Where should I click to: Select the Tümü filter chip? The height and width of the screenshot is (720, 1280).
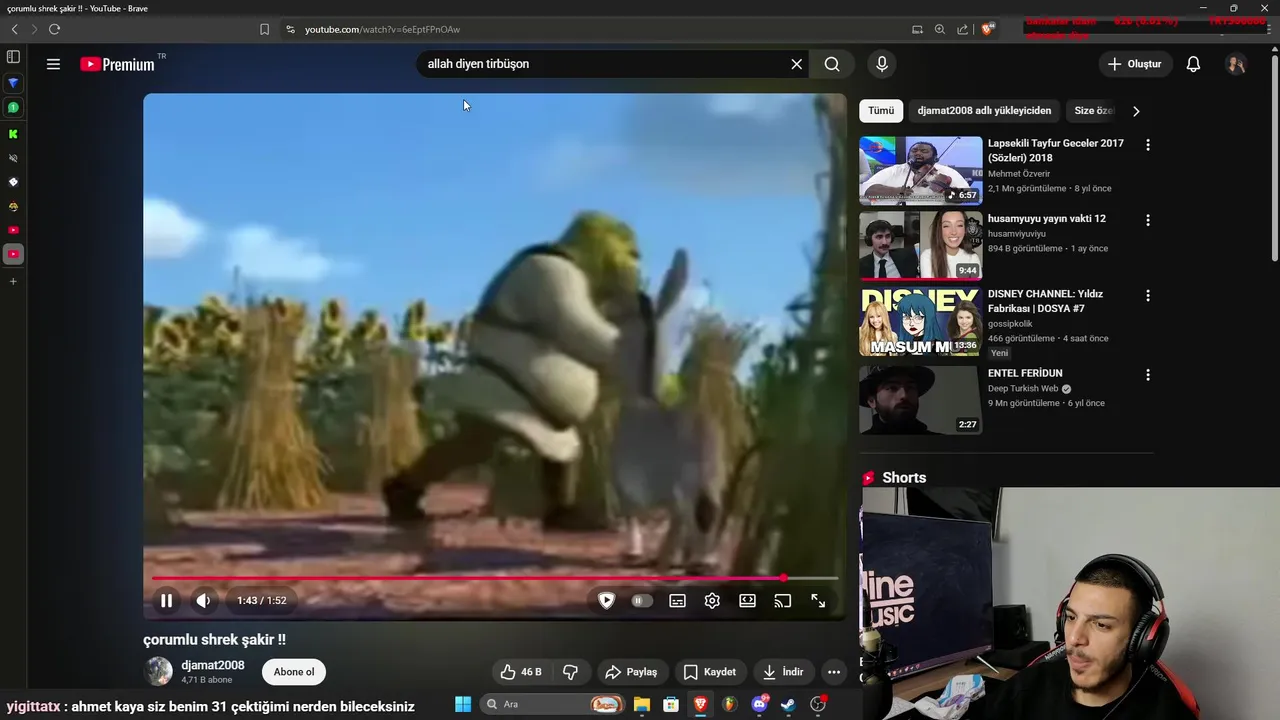[x=881, y=111]
